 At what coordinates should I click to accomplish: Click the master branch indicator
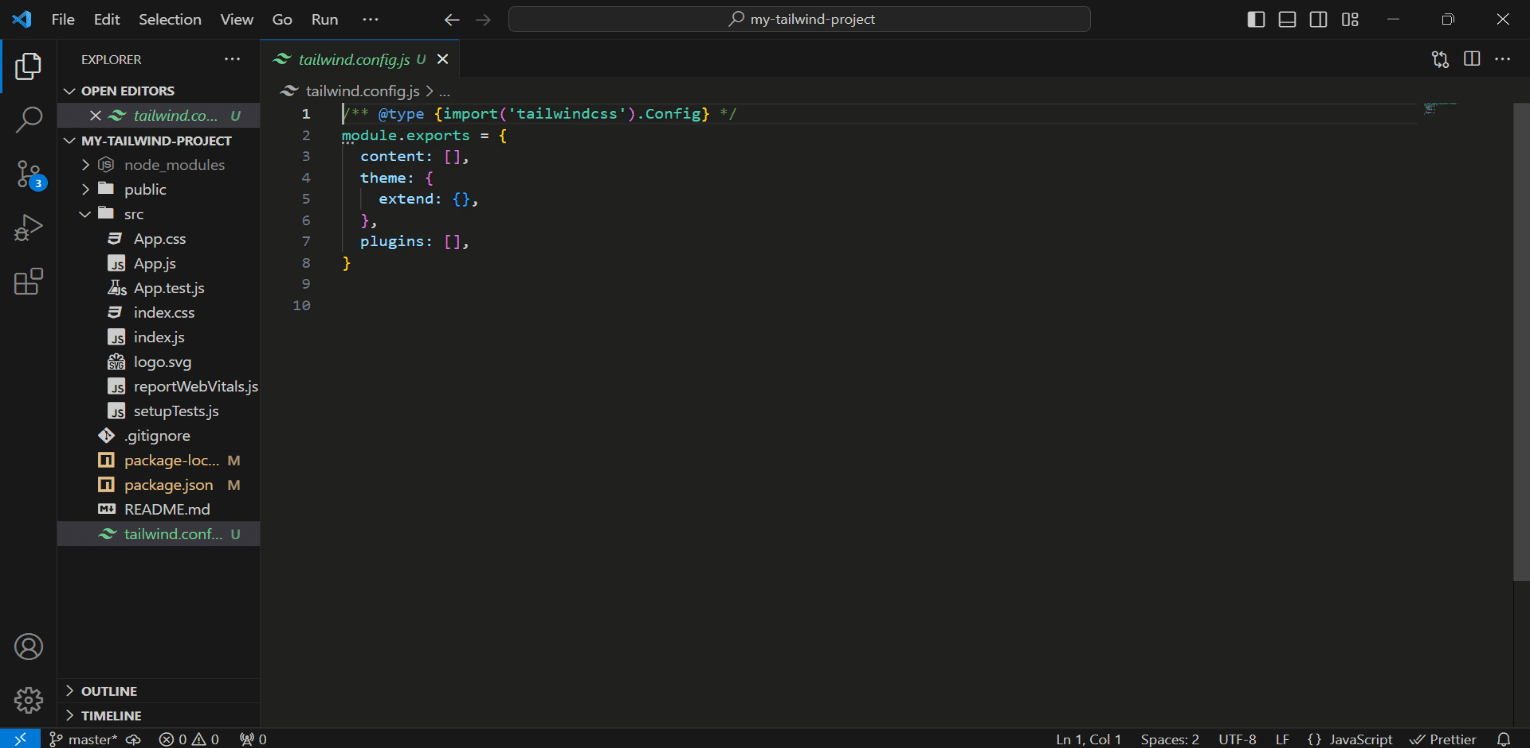pos(83,739)
